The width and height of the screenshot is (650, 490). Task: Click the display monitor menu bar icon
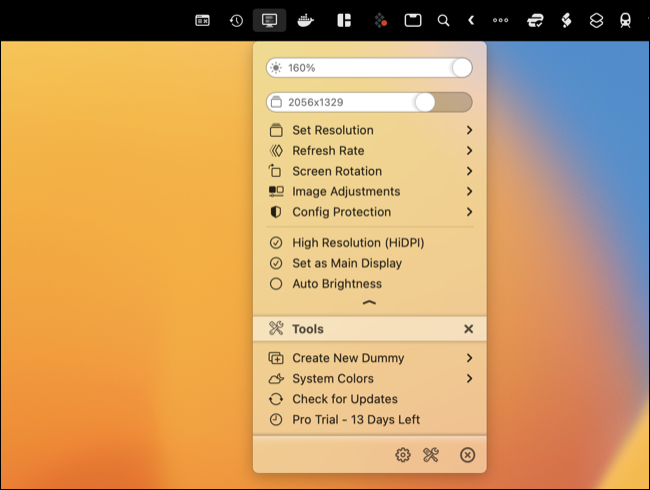[x=269, y=20]
